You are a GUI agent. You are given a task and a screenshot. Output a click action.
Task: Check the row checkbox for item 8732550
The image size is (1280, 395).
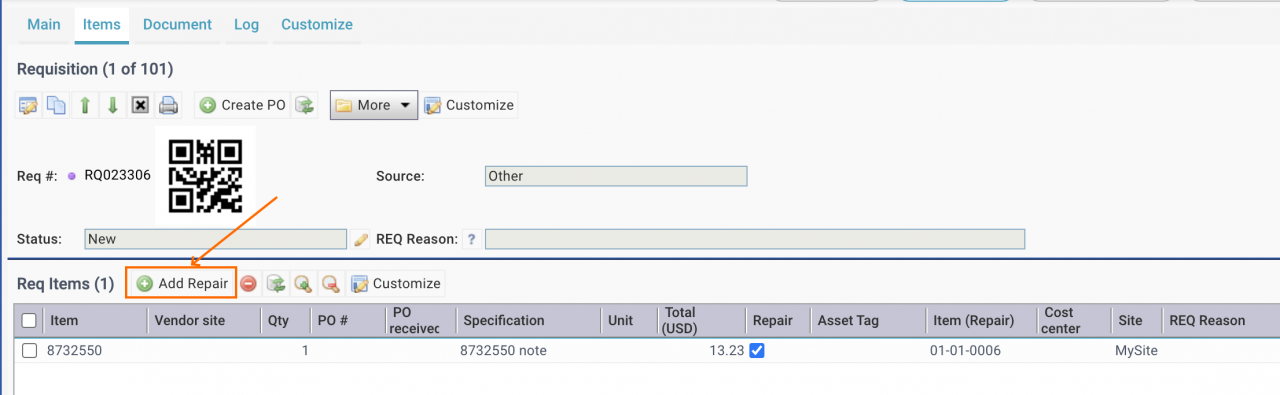30,351
